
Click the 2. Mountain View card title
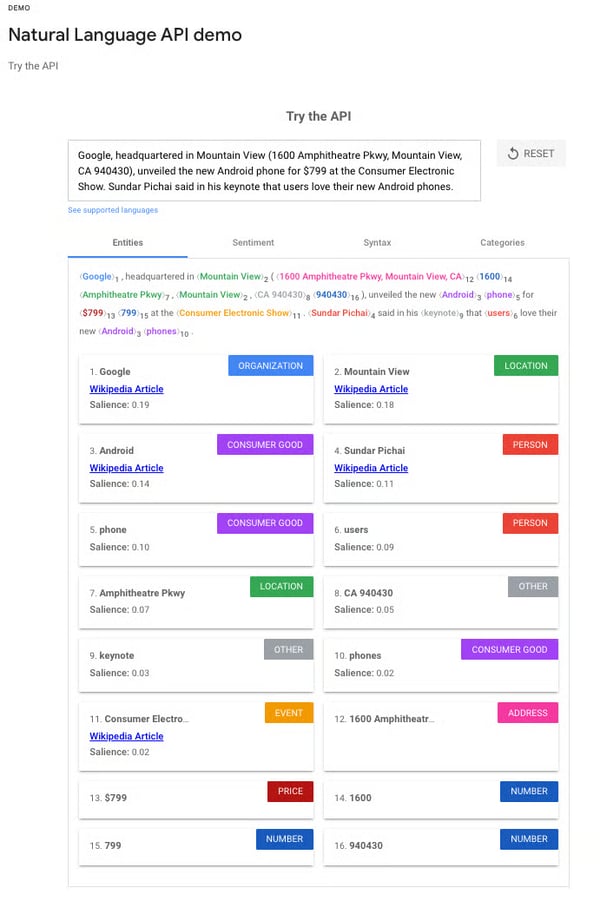[372, 372]
